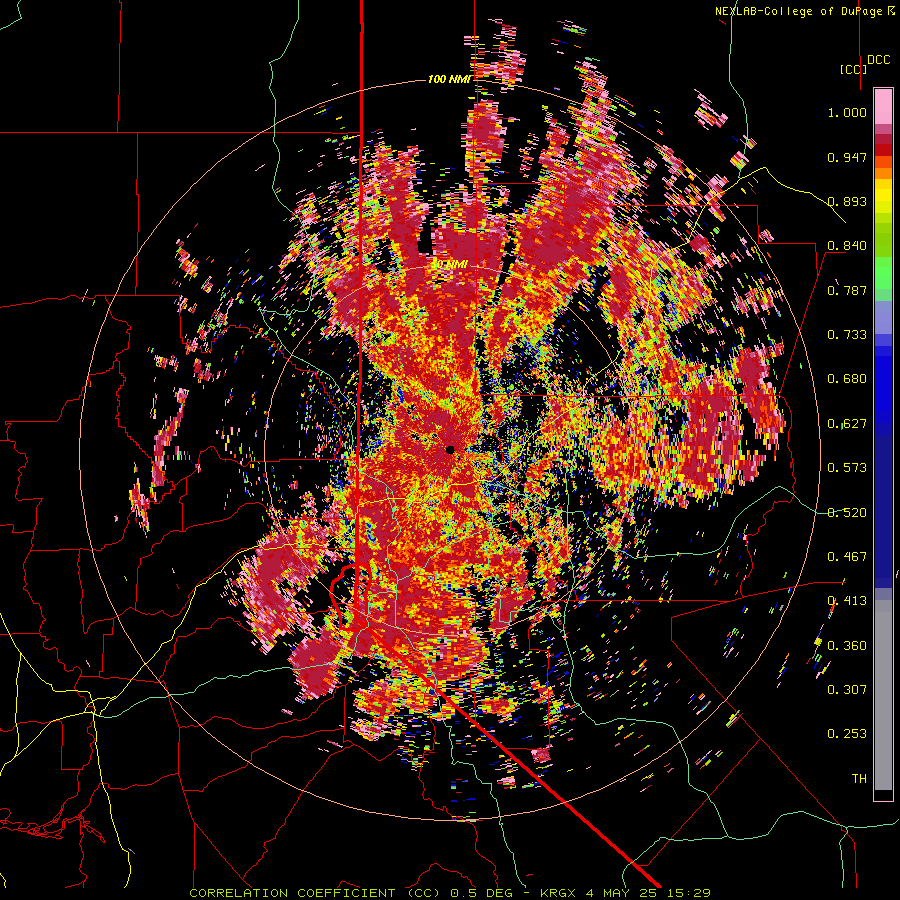Screen dimensions: 900x900
Task: Click the 0.5 DEG elevation text
Action: [x=480, y=893]
